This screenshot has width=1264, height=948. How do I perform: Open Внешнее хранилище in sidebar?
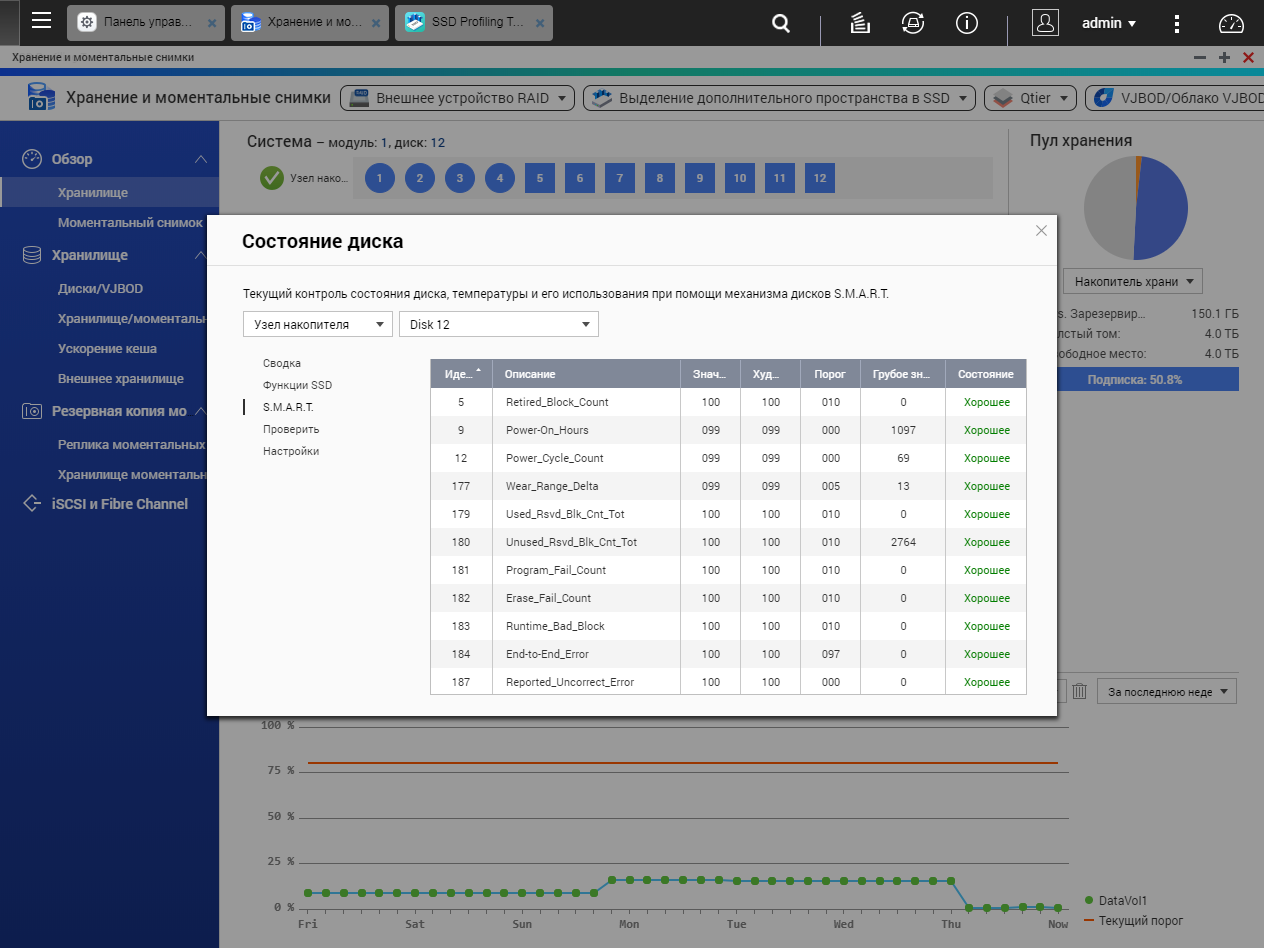120,378
